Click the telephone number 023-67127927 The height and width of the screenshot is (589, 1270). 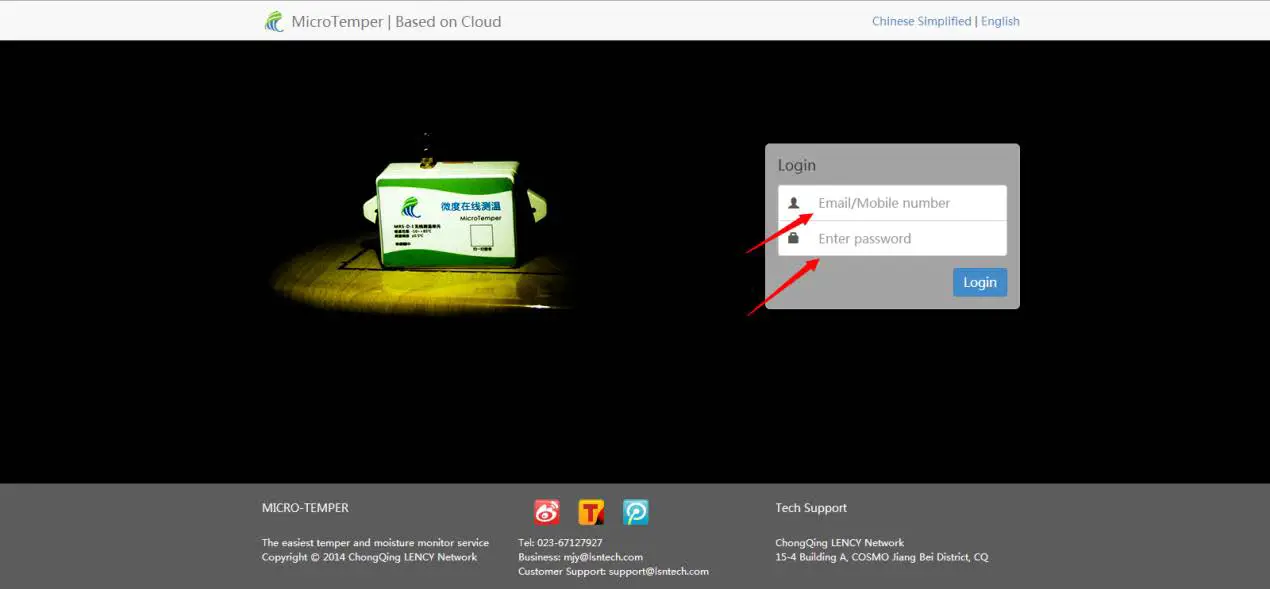pyautogui.click(x=570, y=543)
